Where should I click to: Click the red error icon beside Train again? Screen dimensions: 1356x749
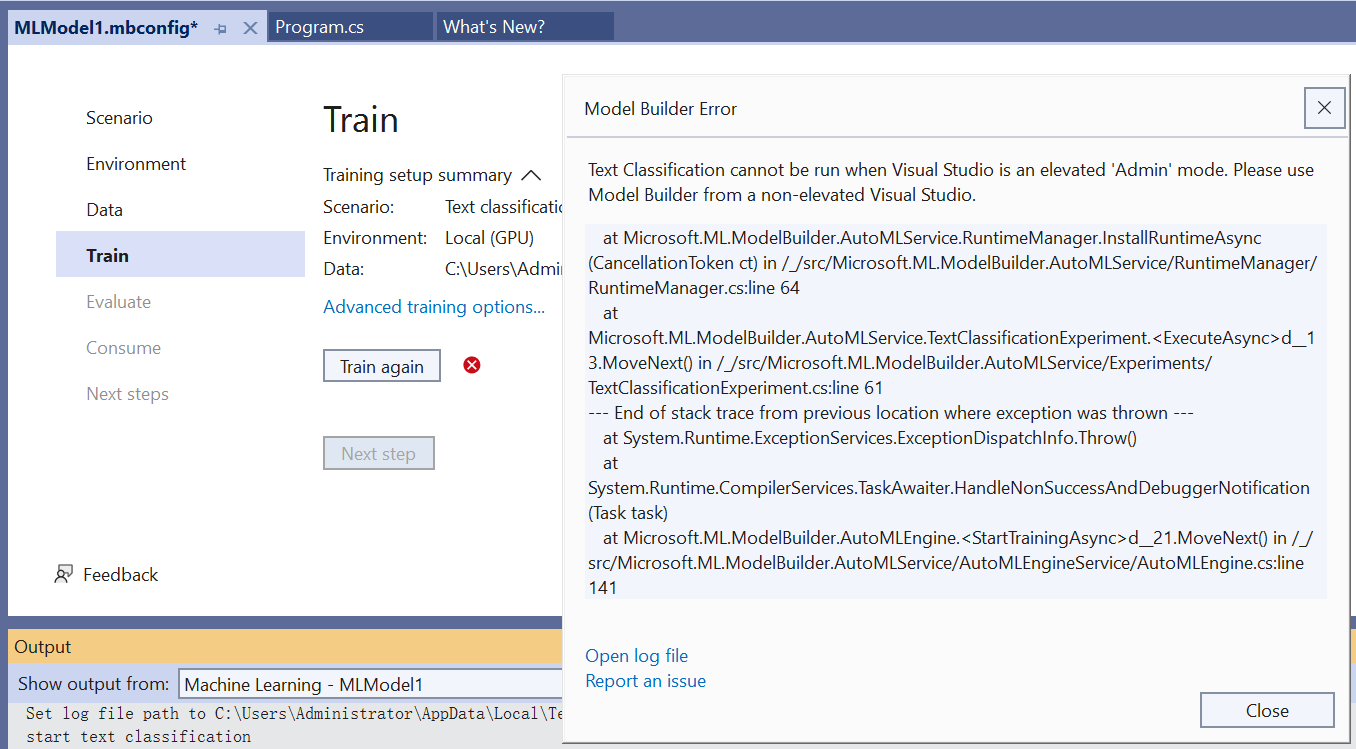point(471,365)
